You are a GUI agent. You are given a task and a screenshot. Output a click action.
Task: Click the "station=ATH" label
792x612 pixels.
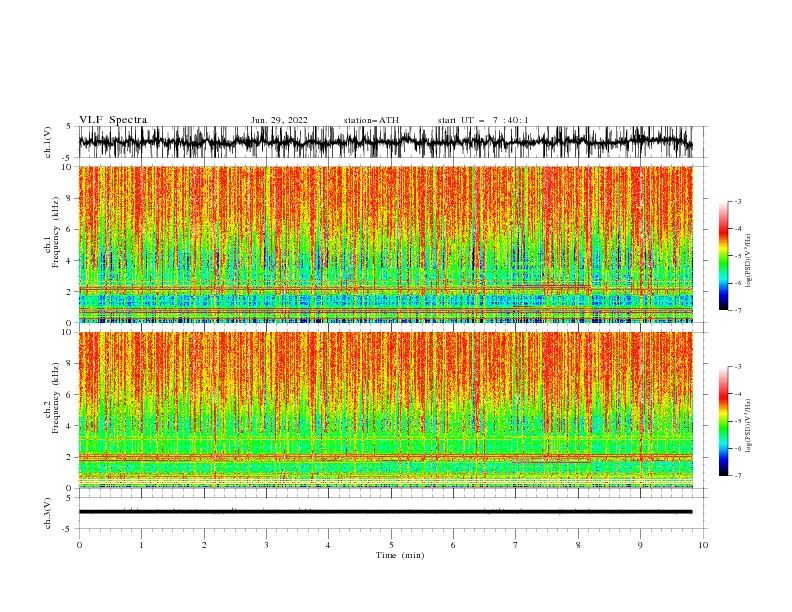click(371, 120)
